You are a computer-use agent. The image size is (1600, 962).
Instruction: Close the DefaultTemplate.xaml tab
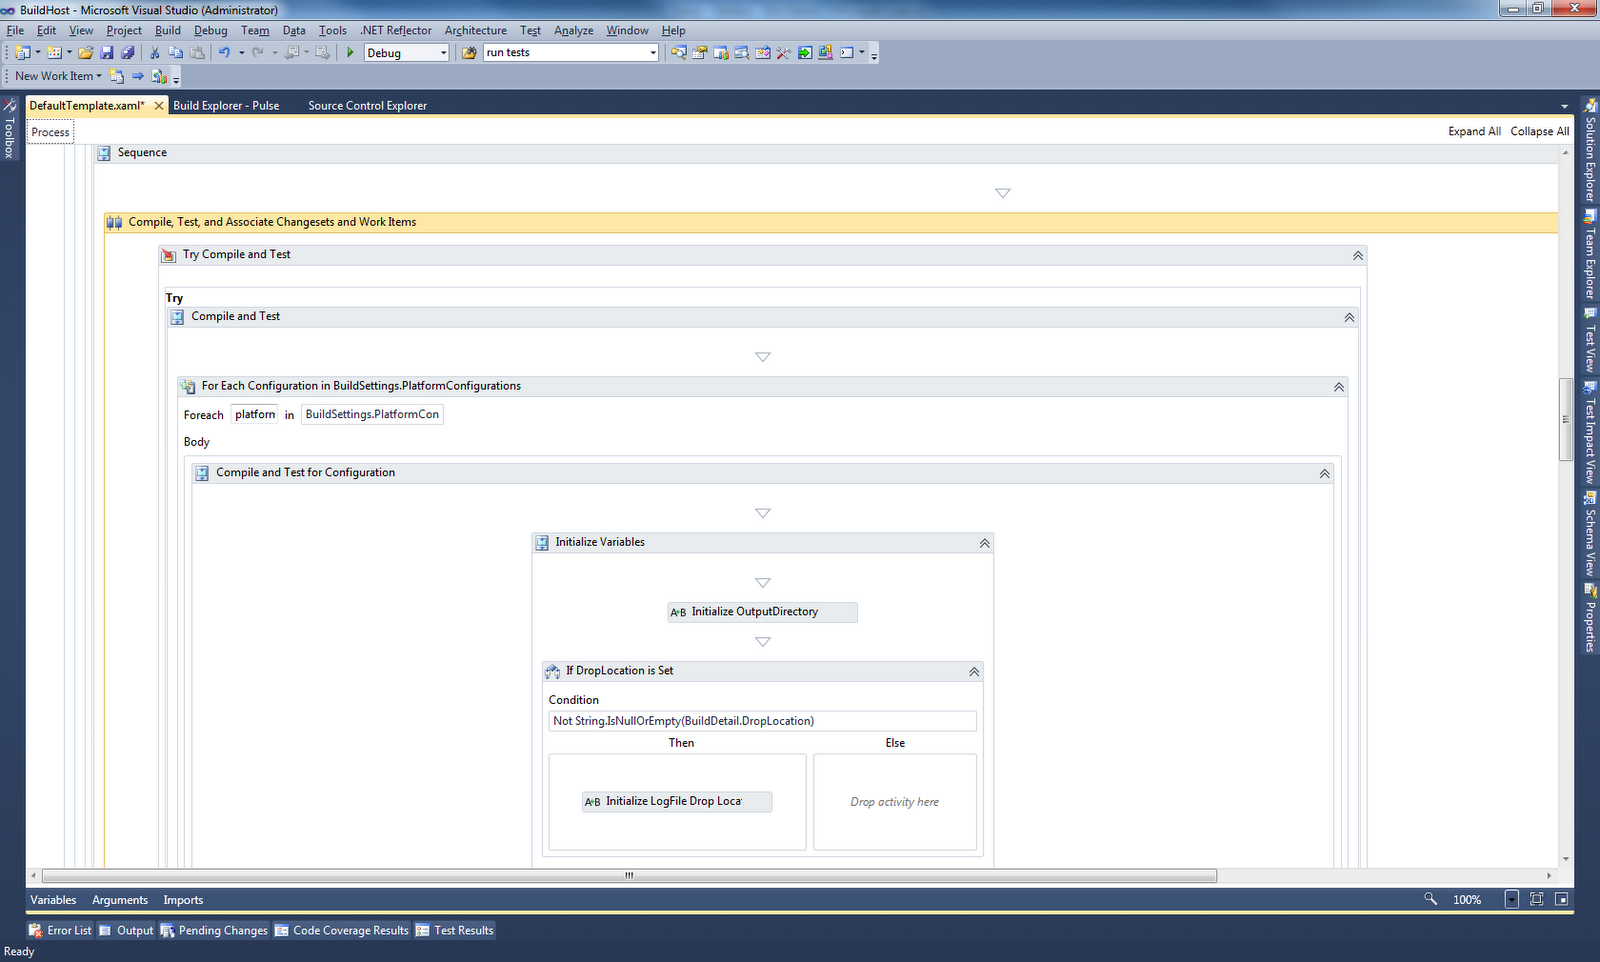point(158,105)
